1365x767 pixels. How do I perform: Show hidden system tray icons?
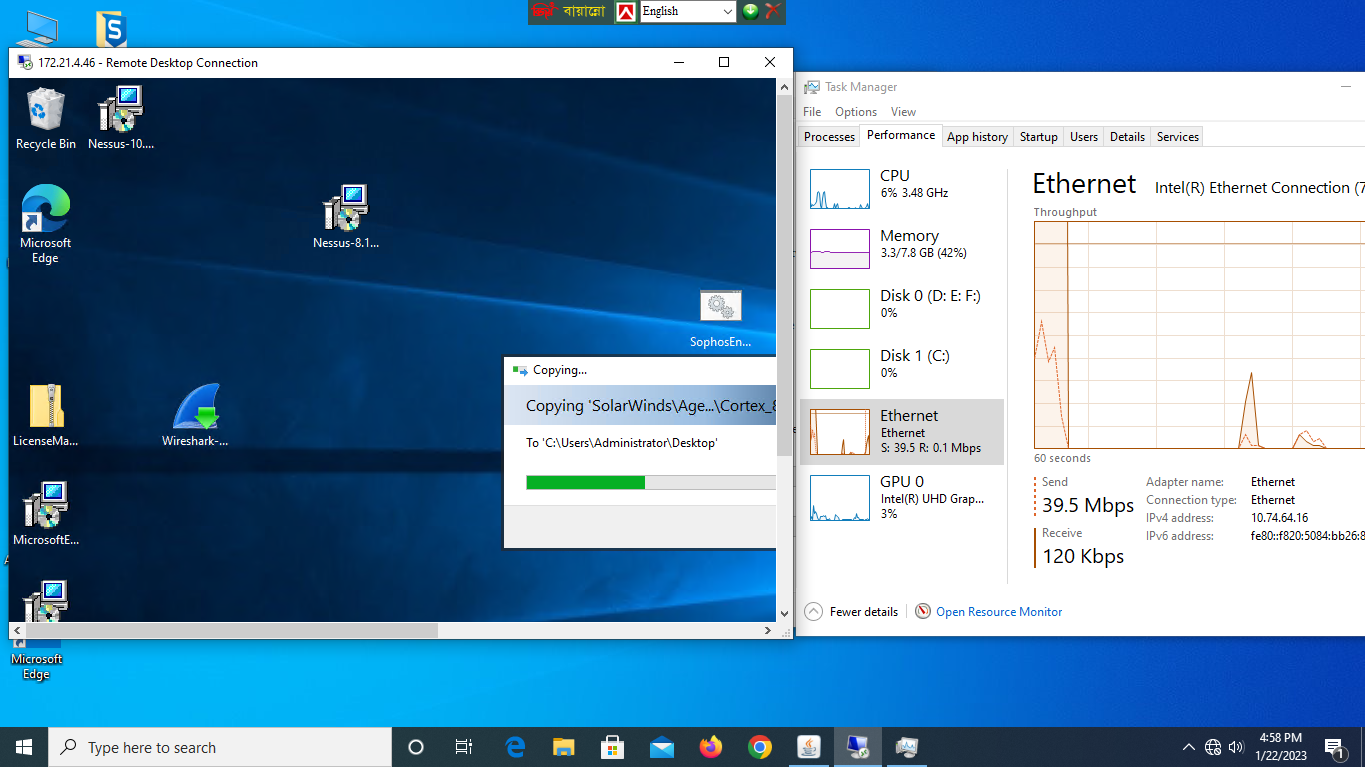[x=1189, y=747]
